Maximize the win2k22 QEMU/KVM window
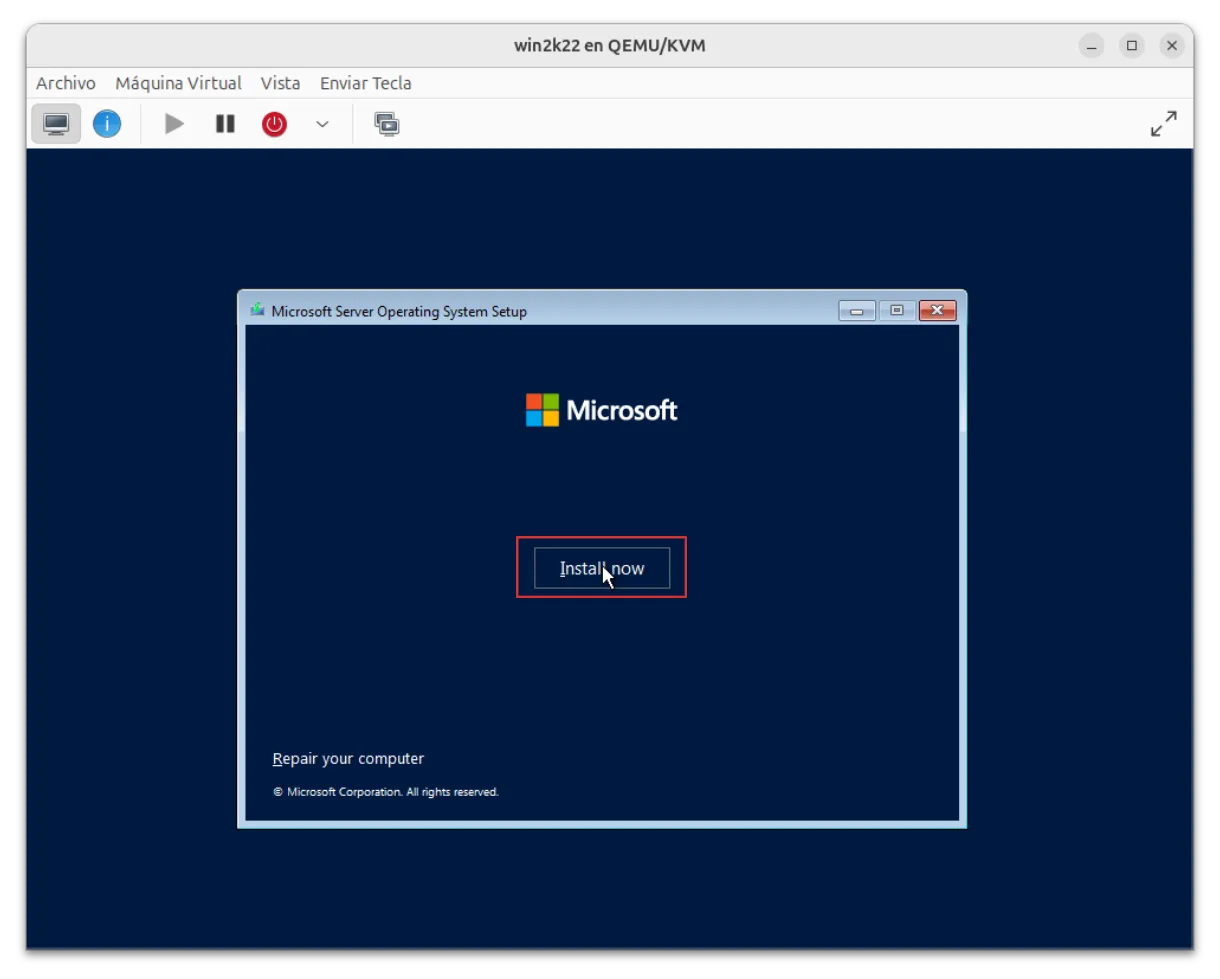 [x=1132, y=45]
